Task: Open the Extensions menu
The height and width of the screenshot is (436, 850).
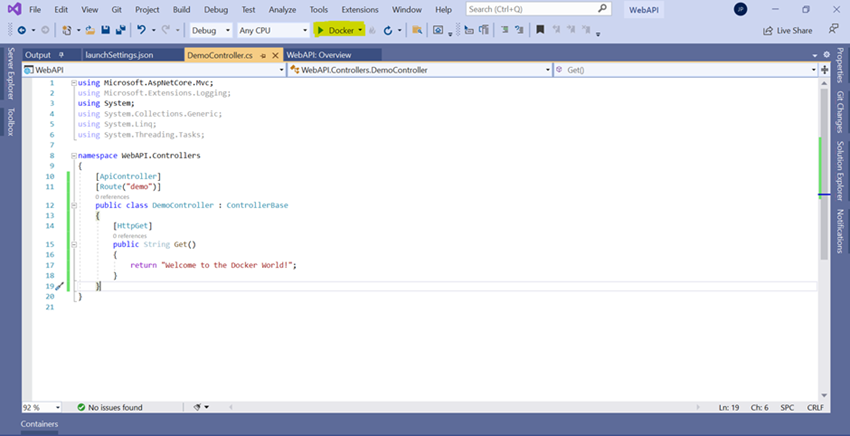Action: (360, 9)
